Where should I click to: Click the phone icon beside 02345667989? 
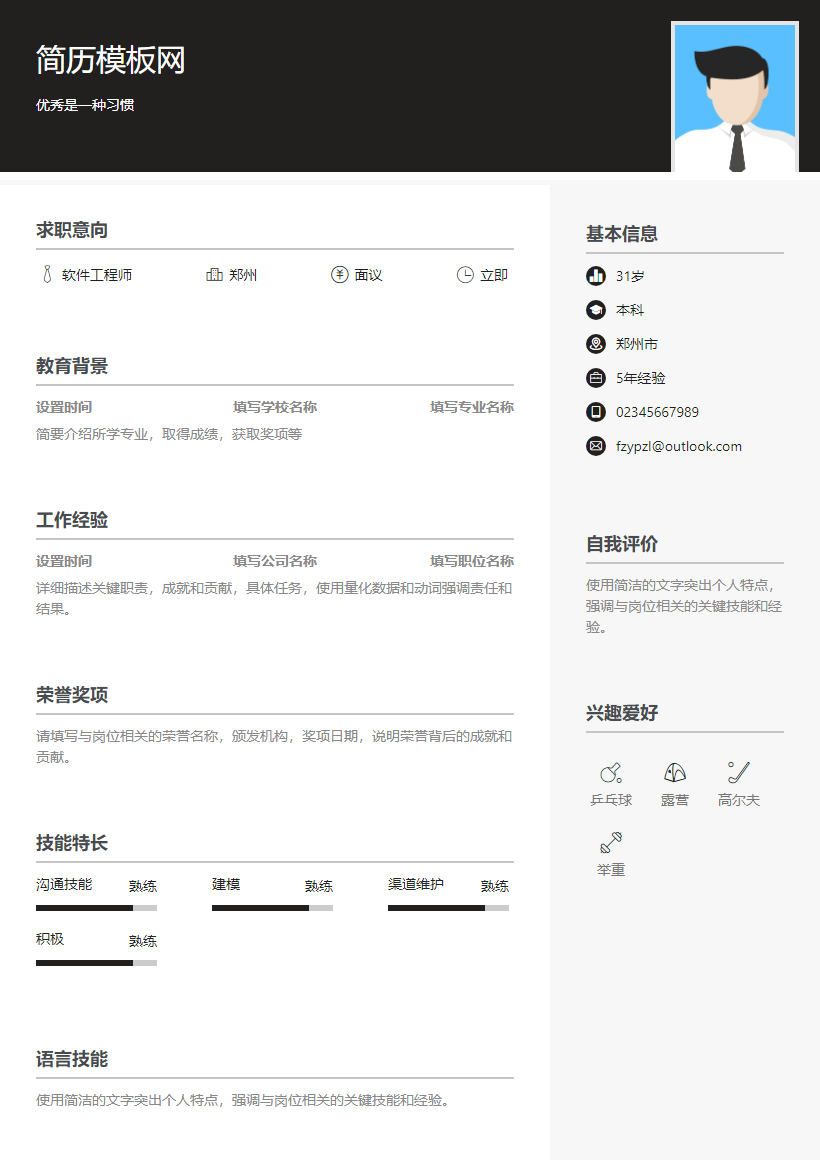[x=597, y=412]
